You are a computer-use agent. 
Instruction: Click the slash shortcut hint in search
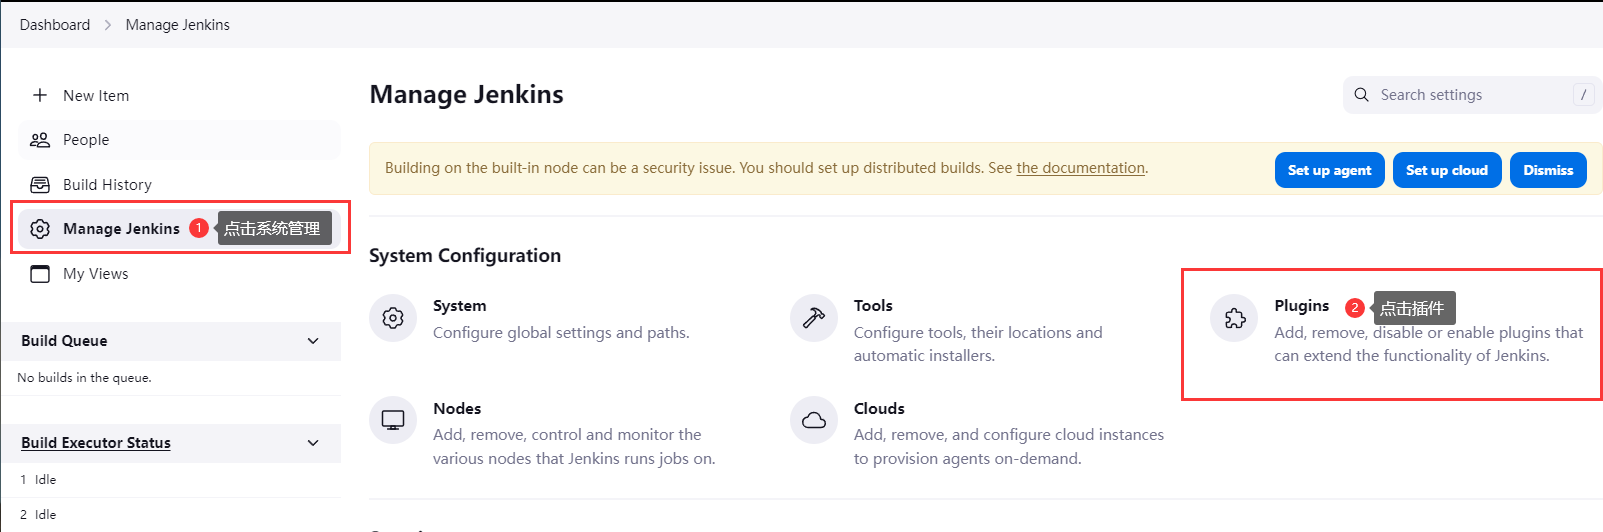point(1583,95)
